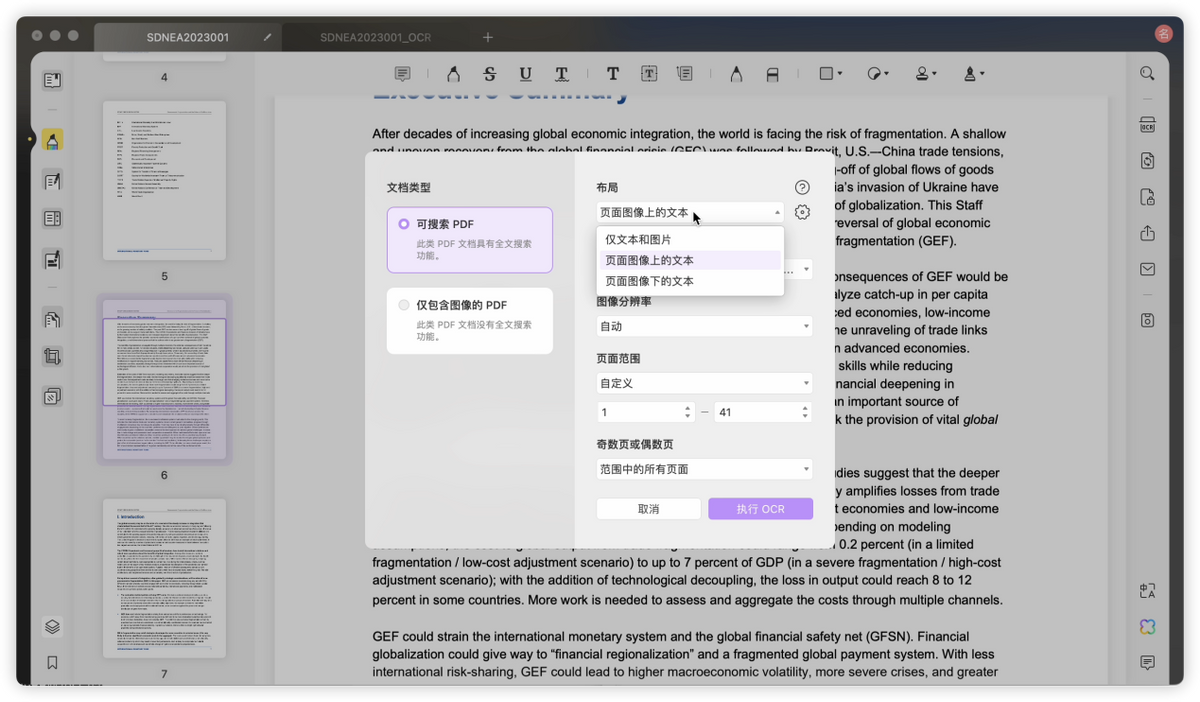The height and width of the screenshot is (702, 1200).
Task: Increment the start page number stepper
Action: [x=687, y=407]
